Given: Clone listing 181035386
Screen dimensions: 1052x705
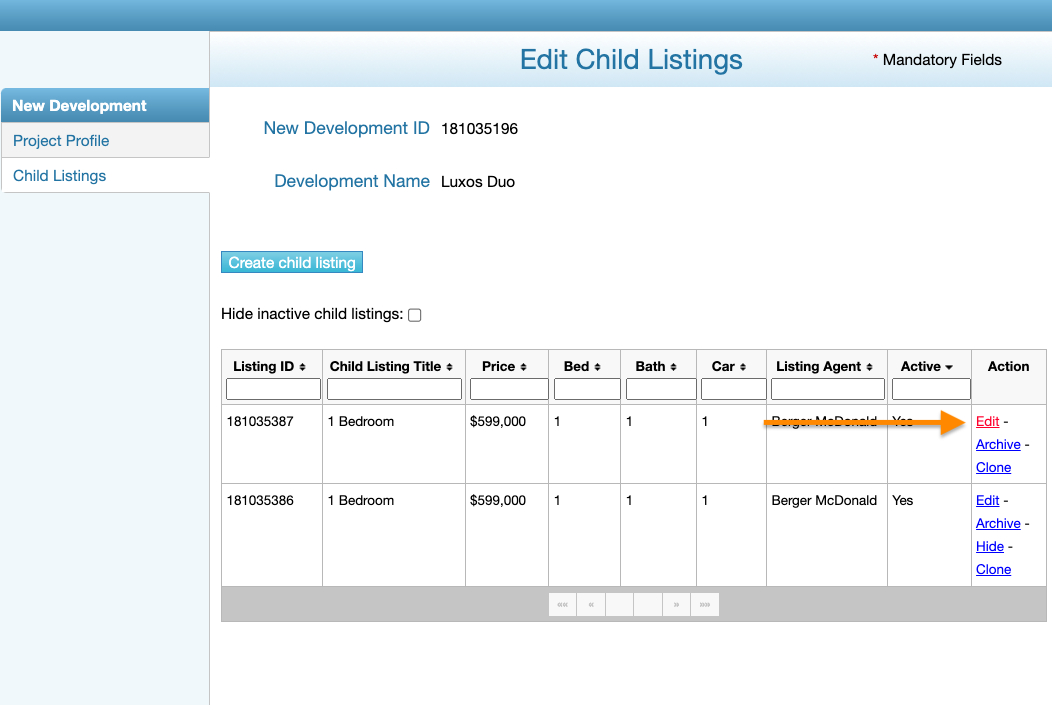Looking at the screenshot, I should [993, 569].
